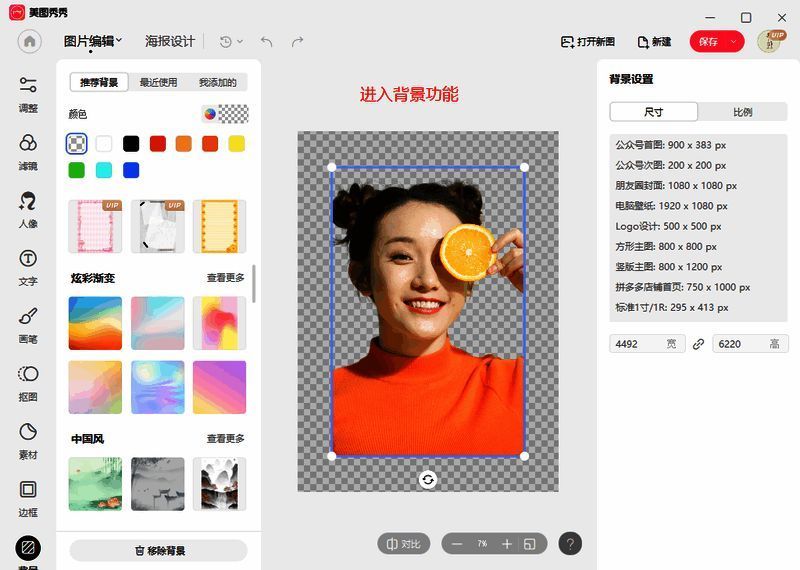
Task: Open the 素材 materials panel
Action: tap(28, 441)
